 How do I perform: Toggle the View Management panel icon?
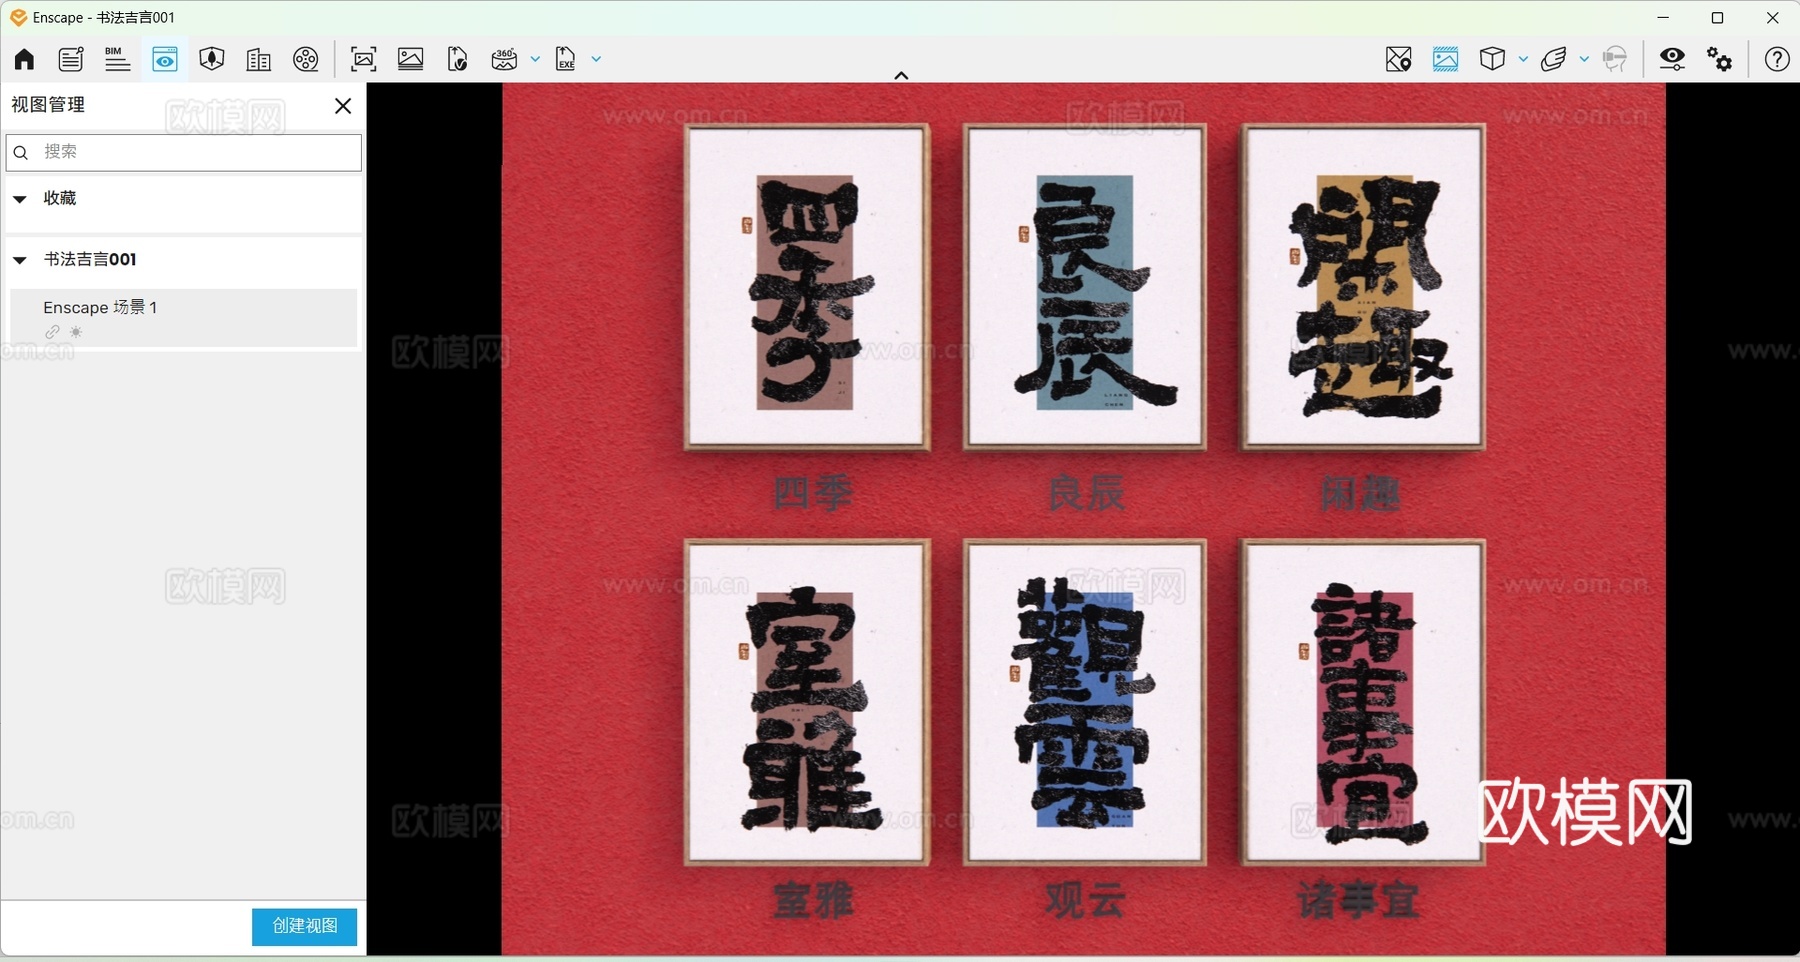coord(165,59)
